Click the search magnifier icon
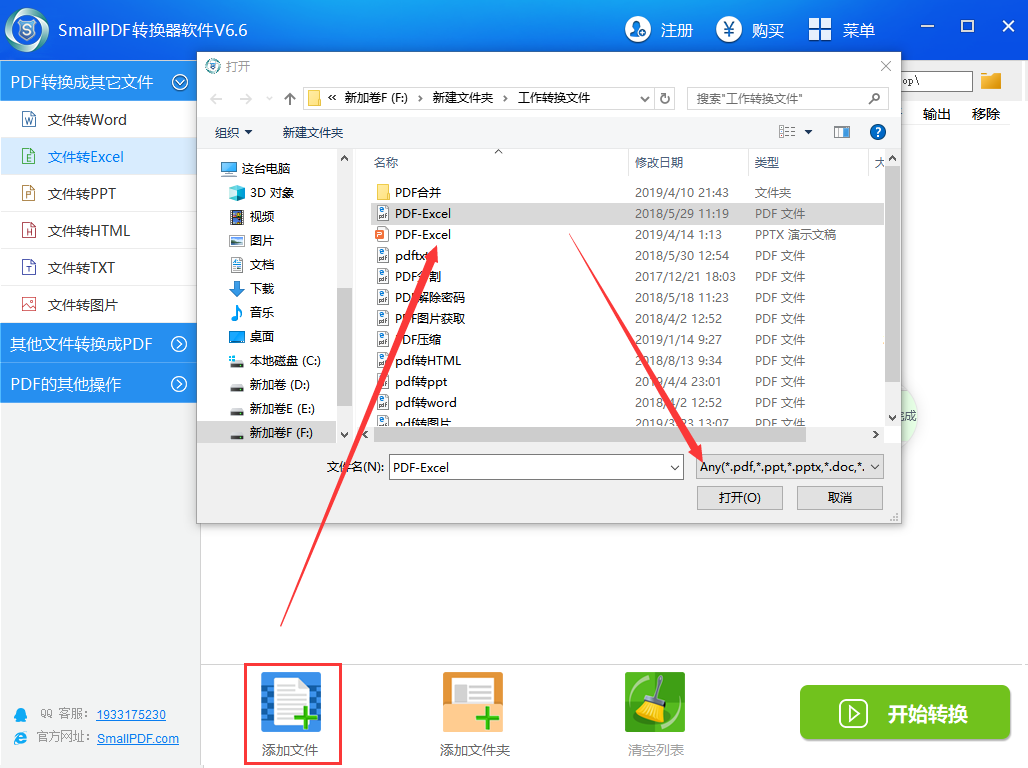The height and width of the screenshot is (768, 1028). [x=874, y=98]
